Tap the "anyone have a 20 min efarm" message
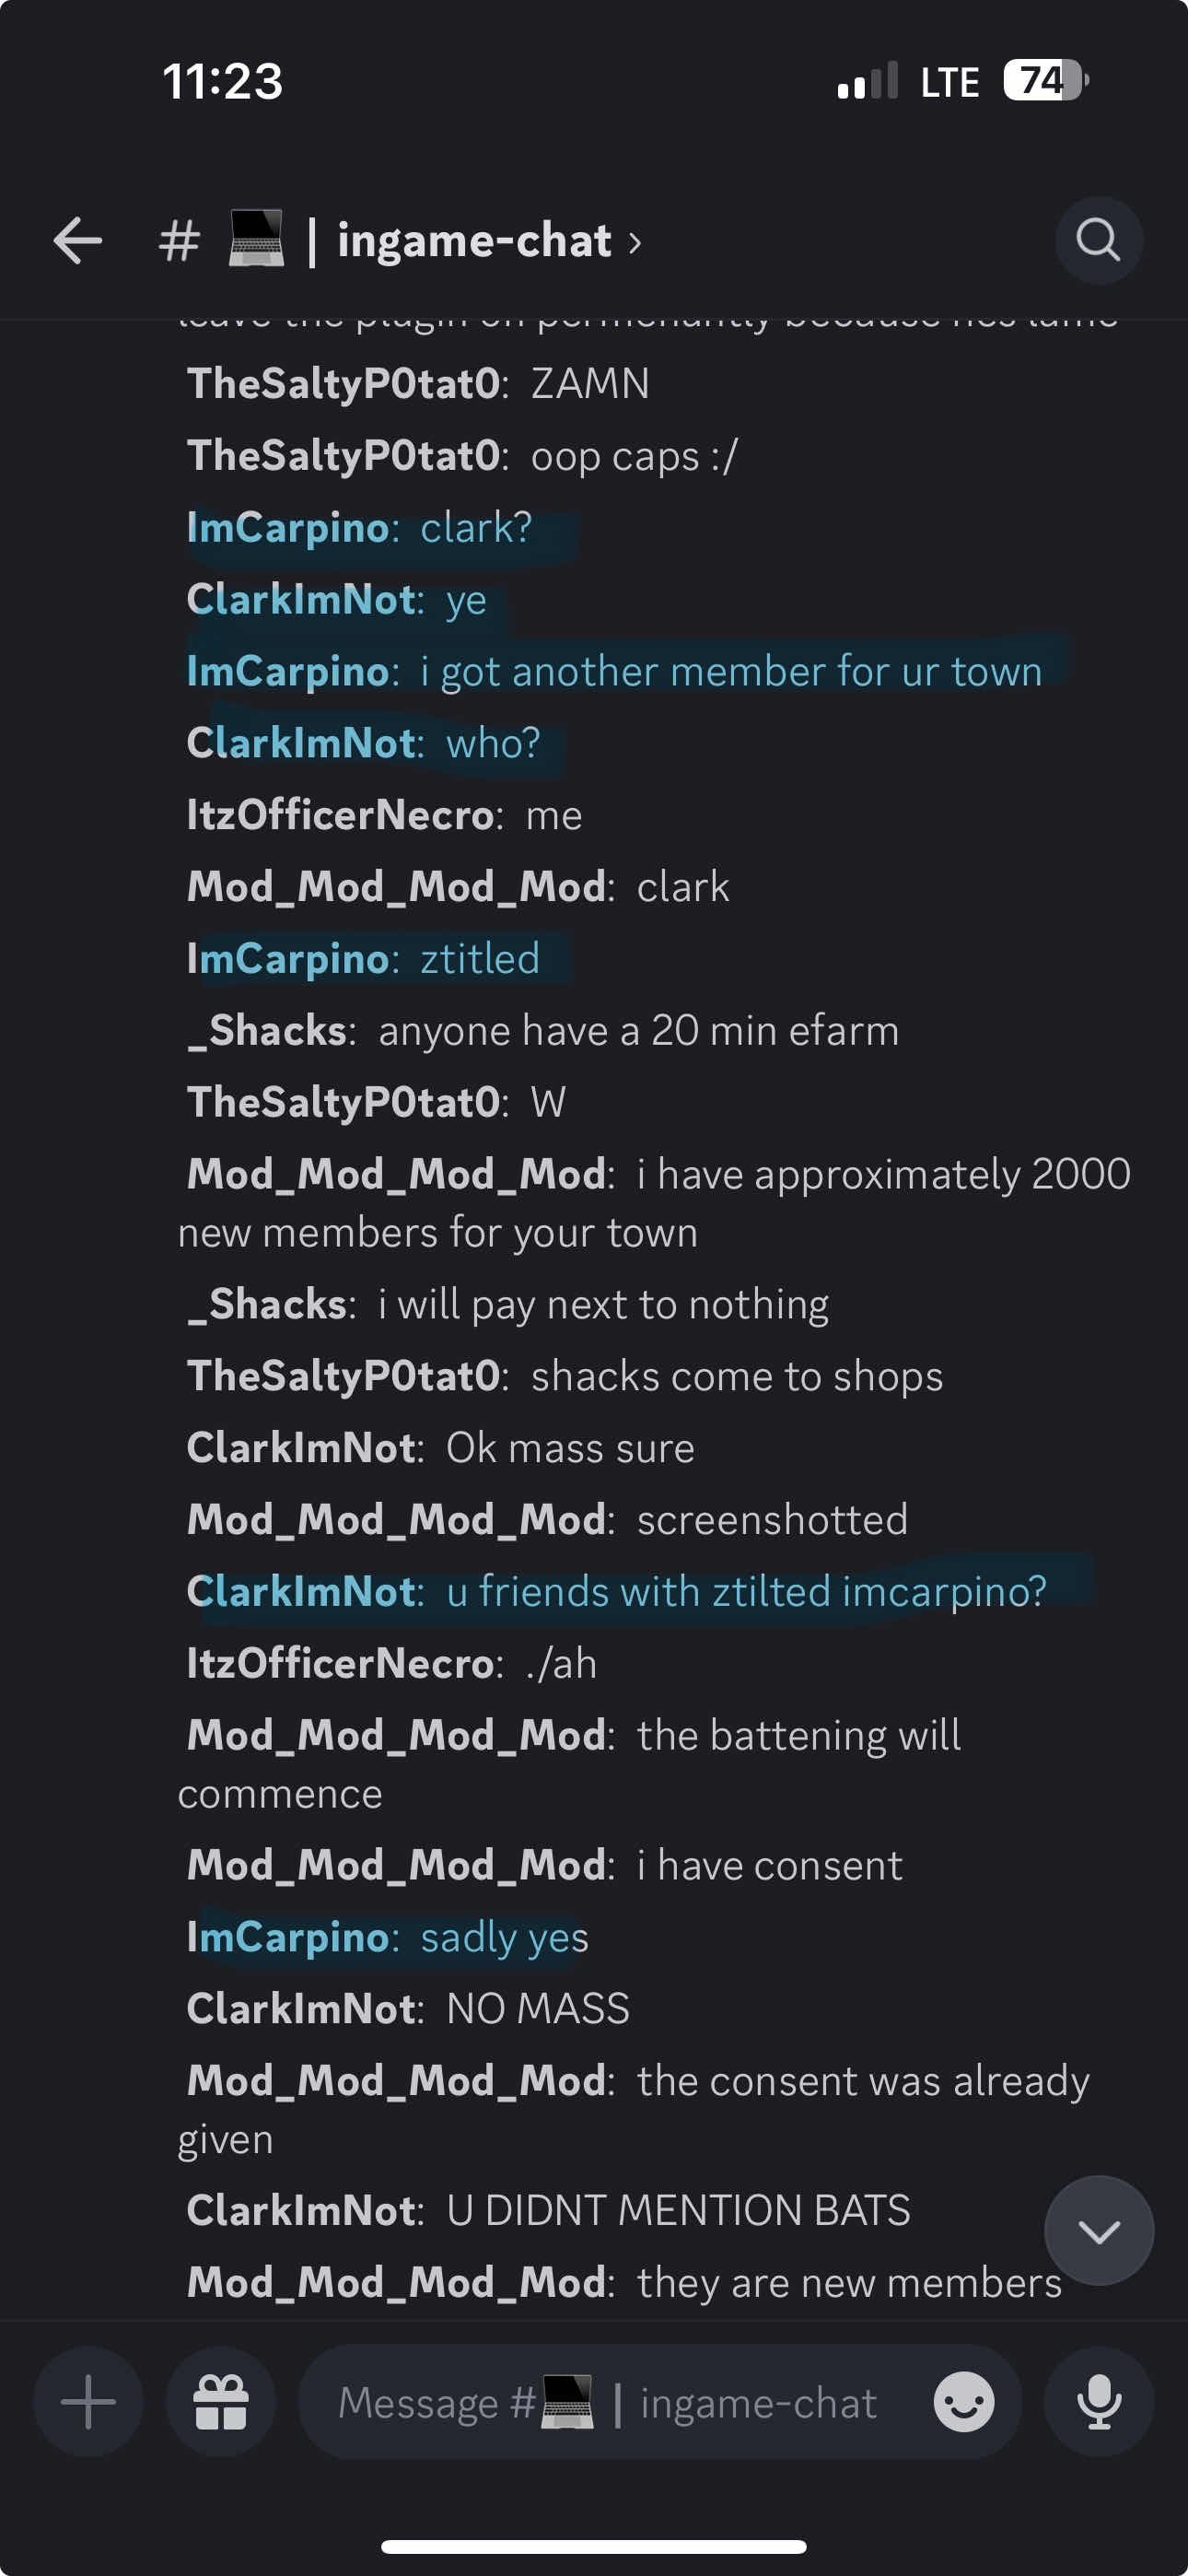This screenshot has width=1188, height=2576. [x=638, y=1030]
